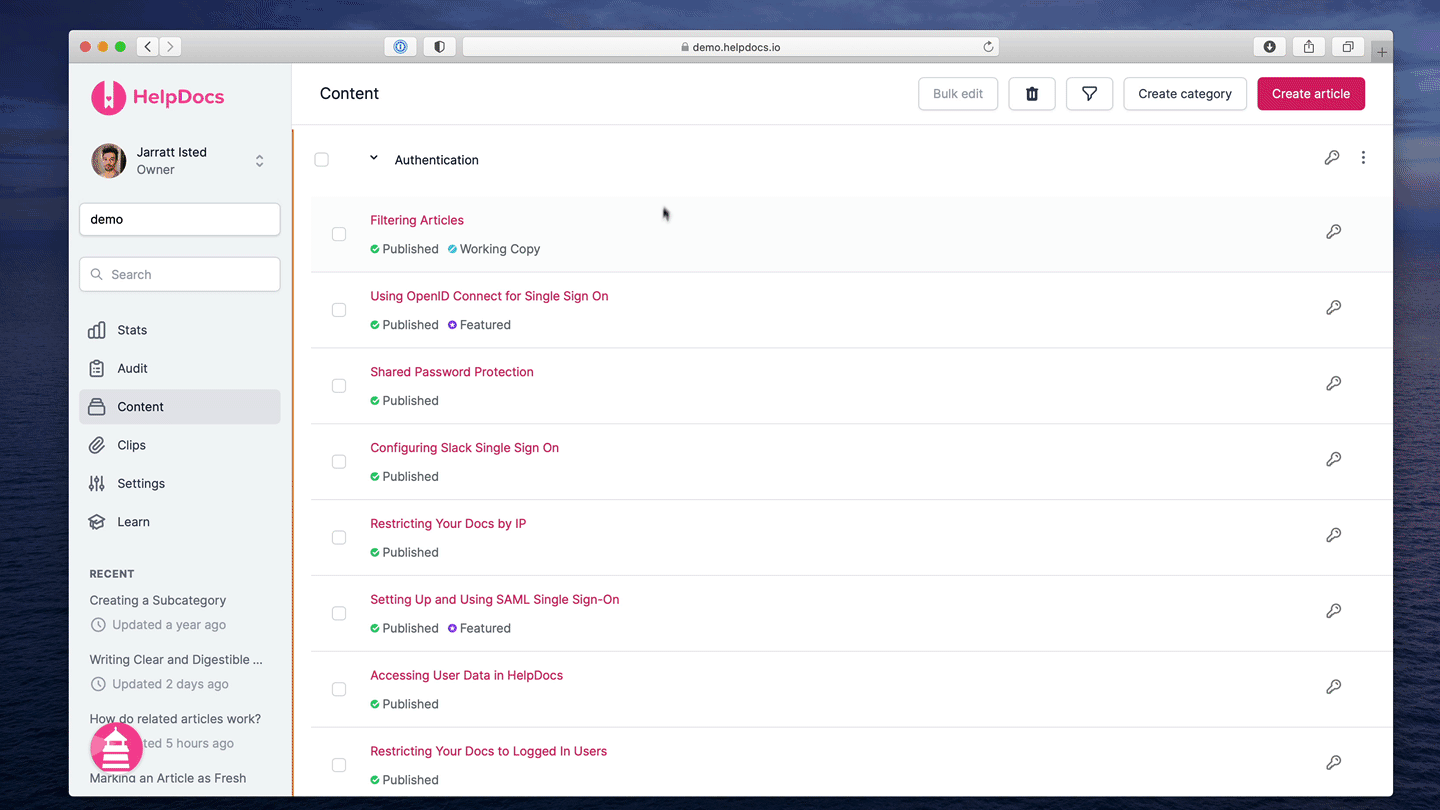
Task: Open the Filtering Articles article
Action: (x=417, y=220)
